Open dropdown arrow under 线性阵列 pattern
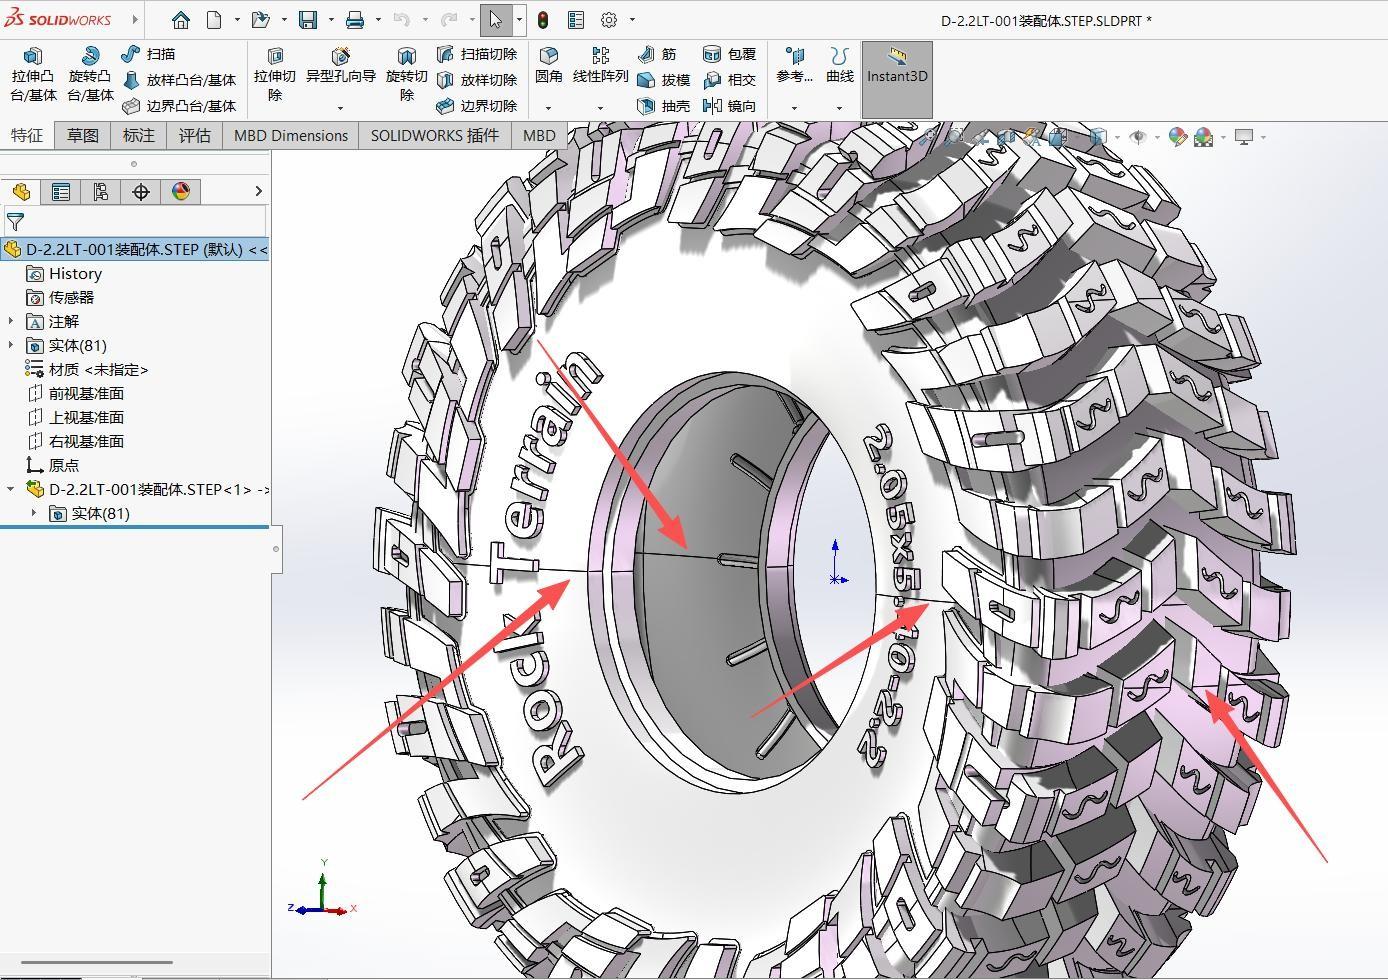This screenshot has height=980, width=1388. click(x=600, y=108)
